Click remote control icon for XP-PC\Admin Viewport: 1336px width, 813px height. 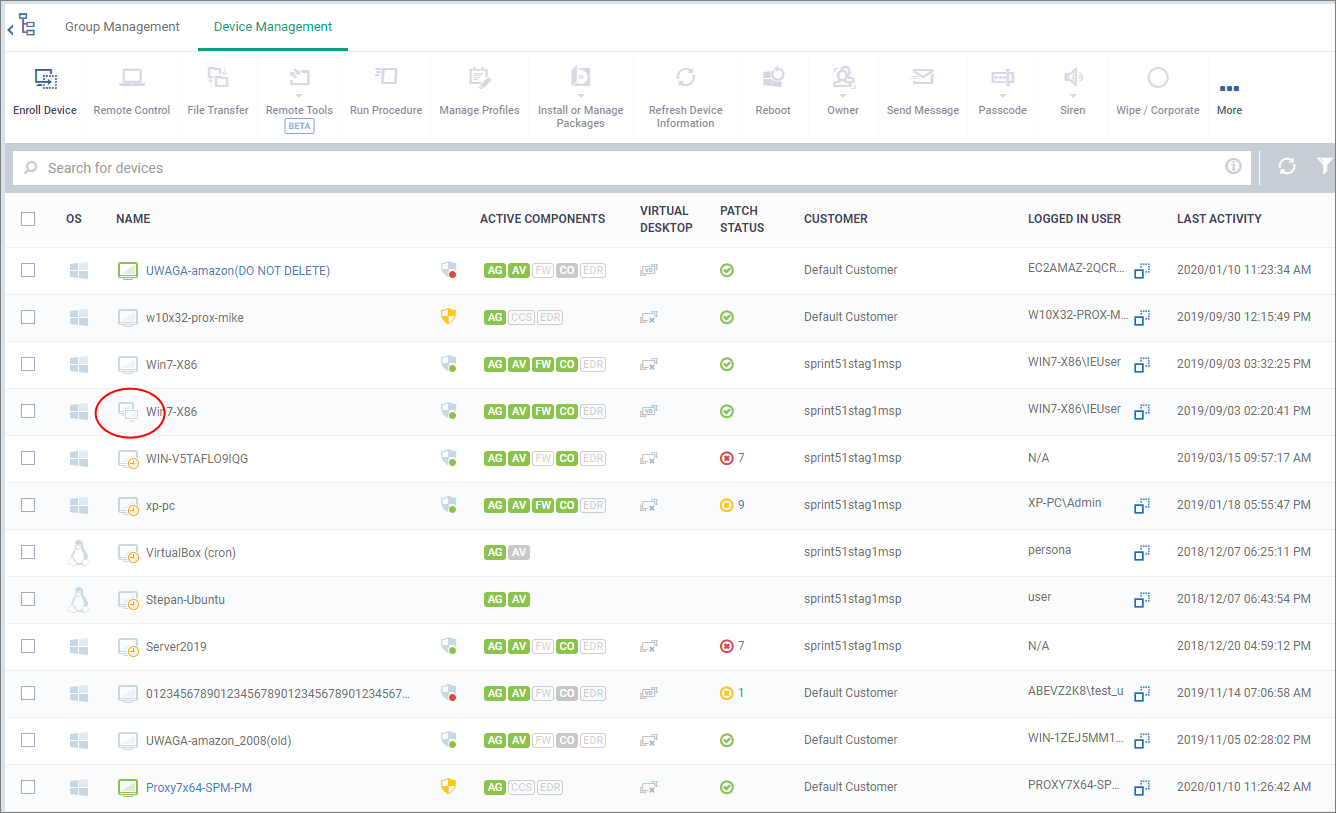click(x=1142, y=506)
